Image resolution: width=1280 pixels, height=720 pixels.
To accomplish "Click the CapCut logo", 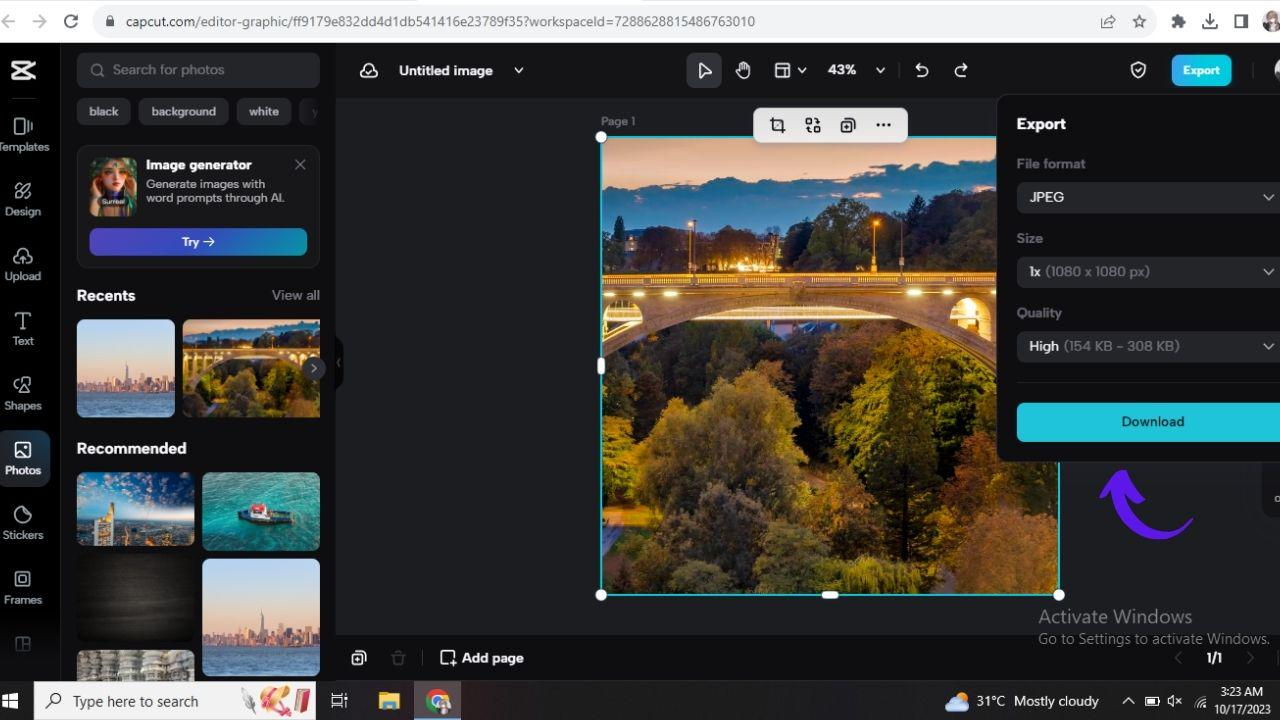I will tap(23, 70).
